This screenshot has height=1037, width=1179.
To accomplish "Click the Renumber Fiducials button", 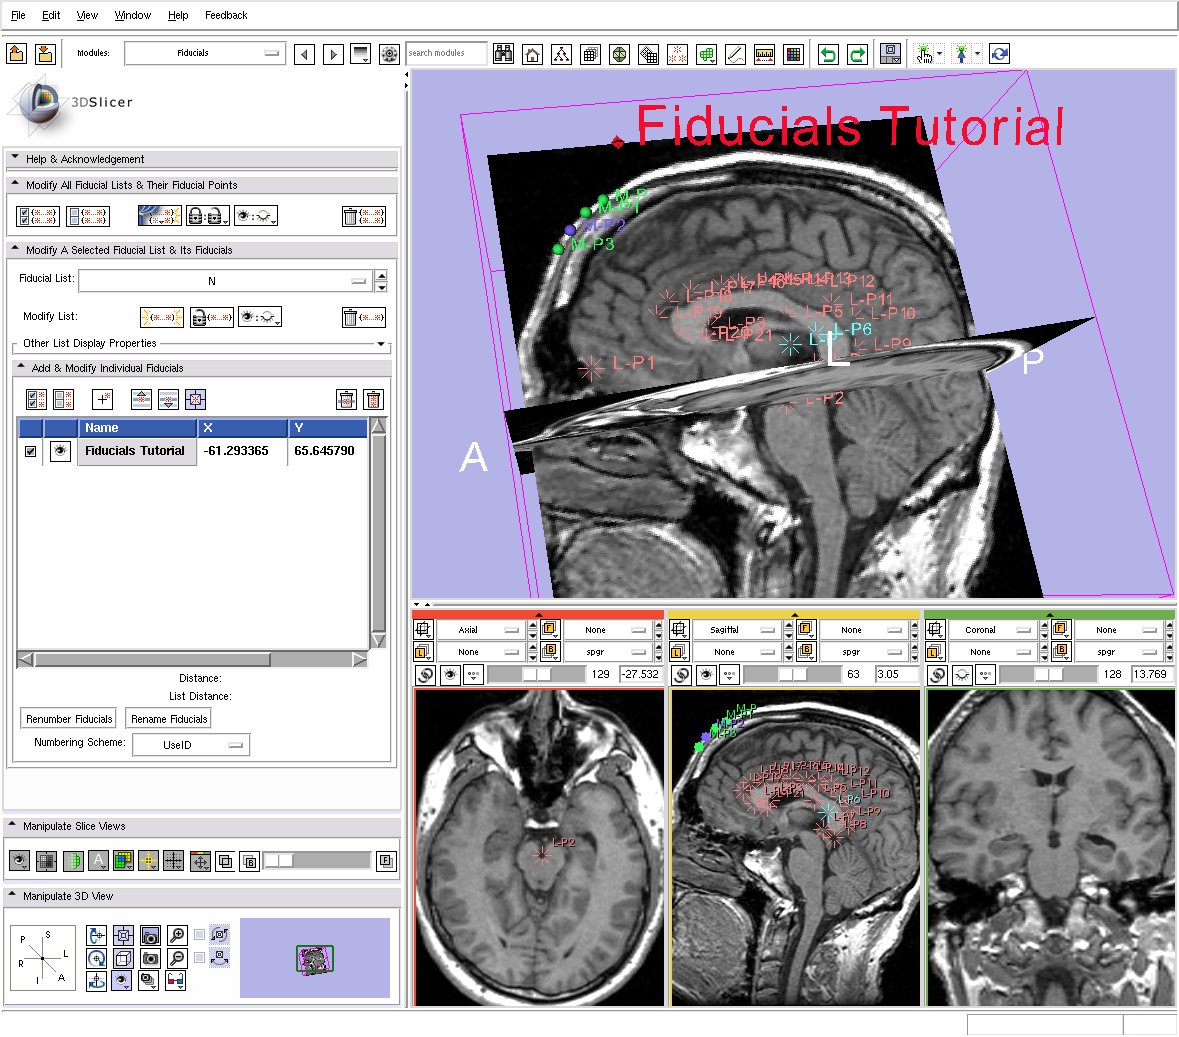I will [x=69, y=719].
